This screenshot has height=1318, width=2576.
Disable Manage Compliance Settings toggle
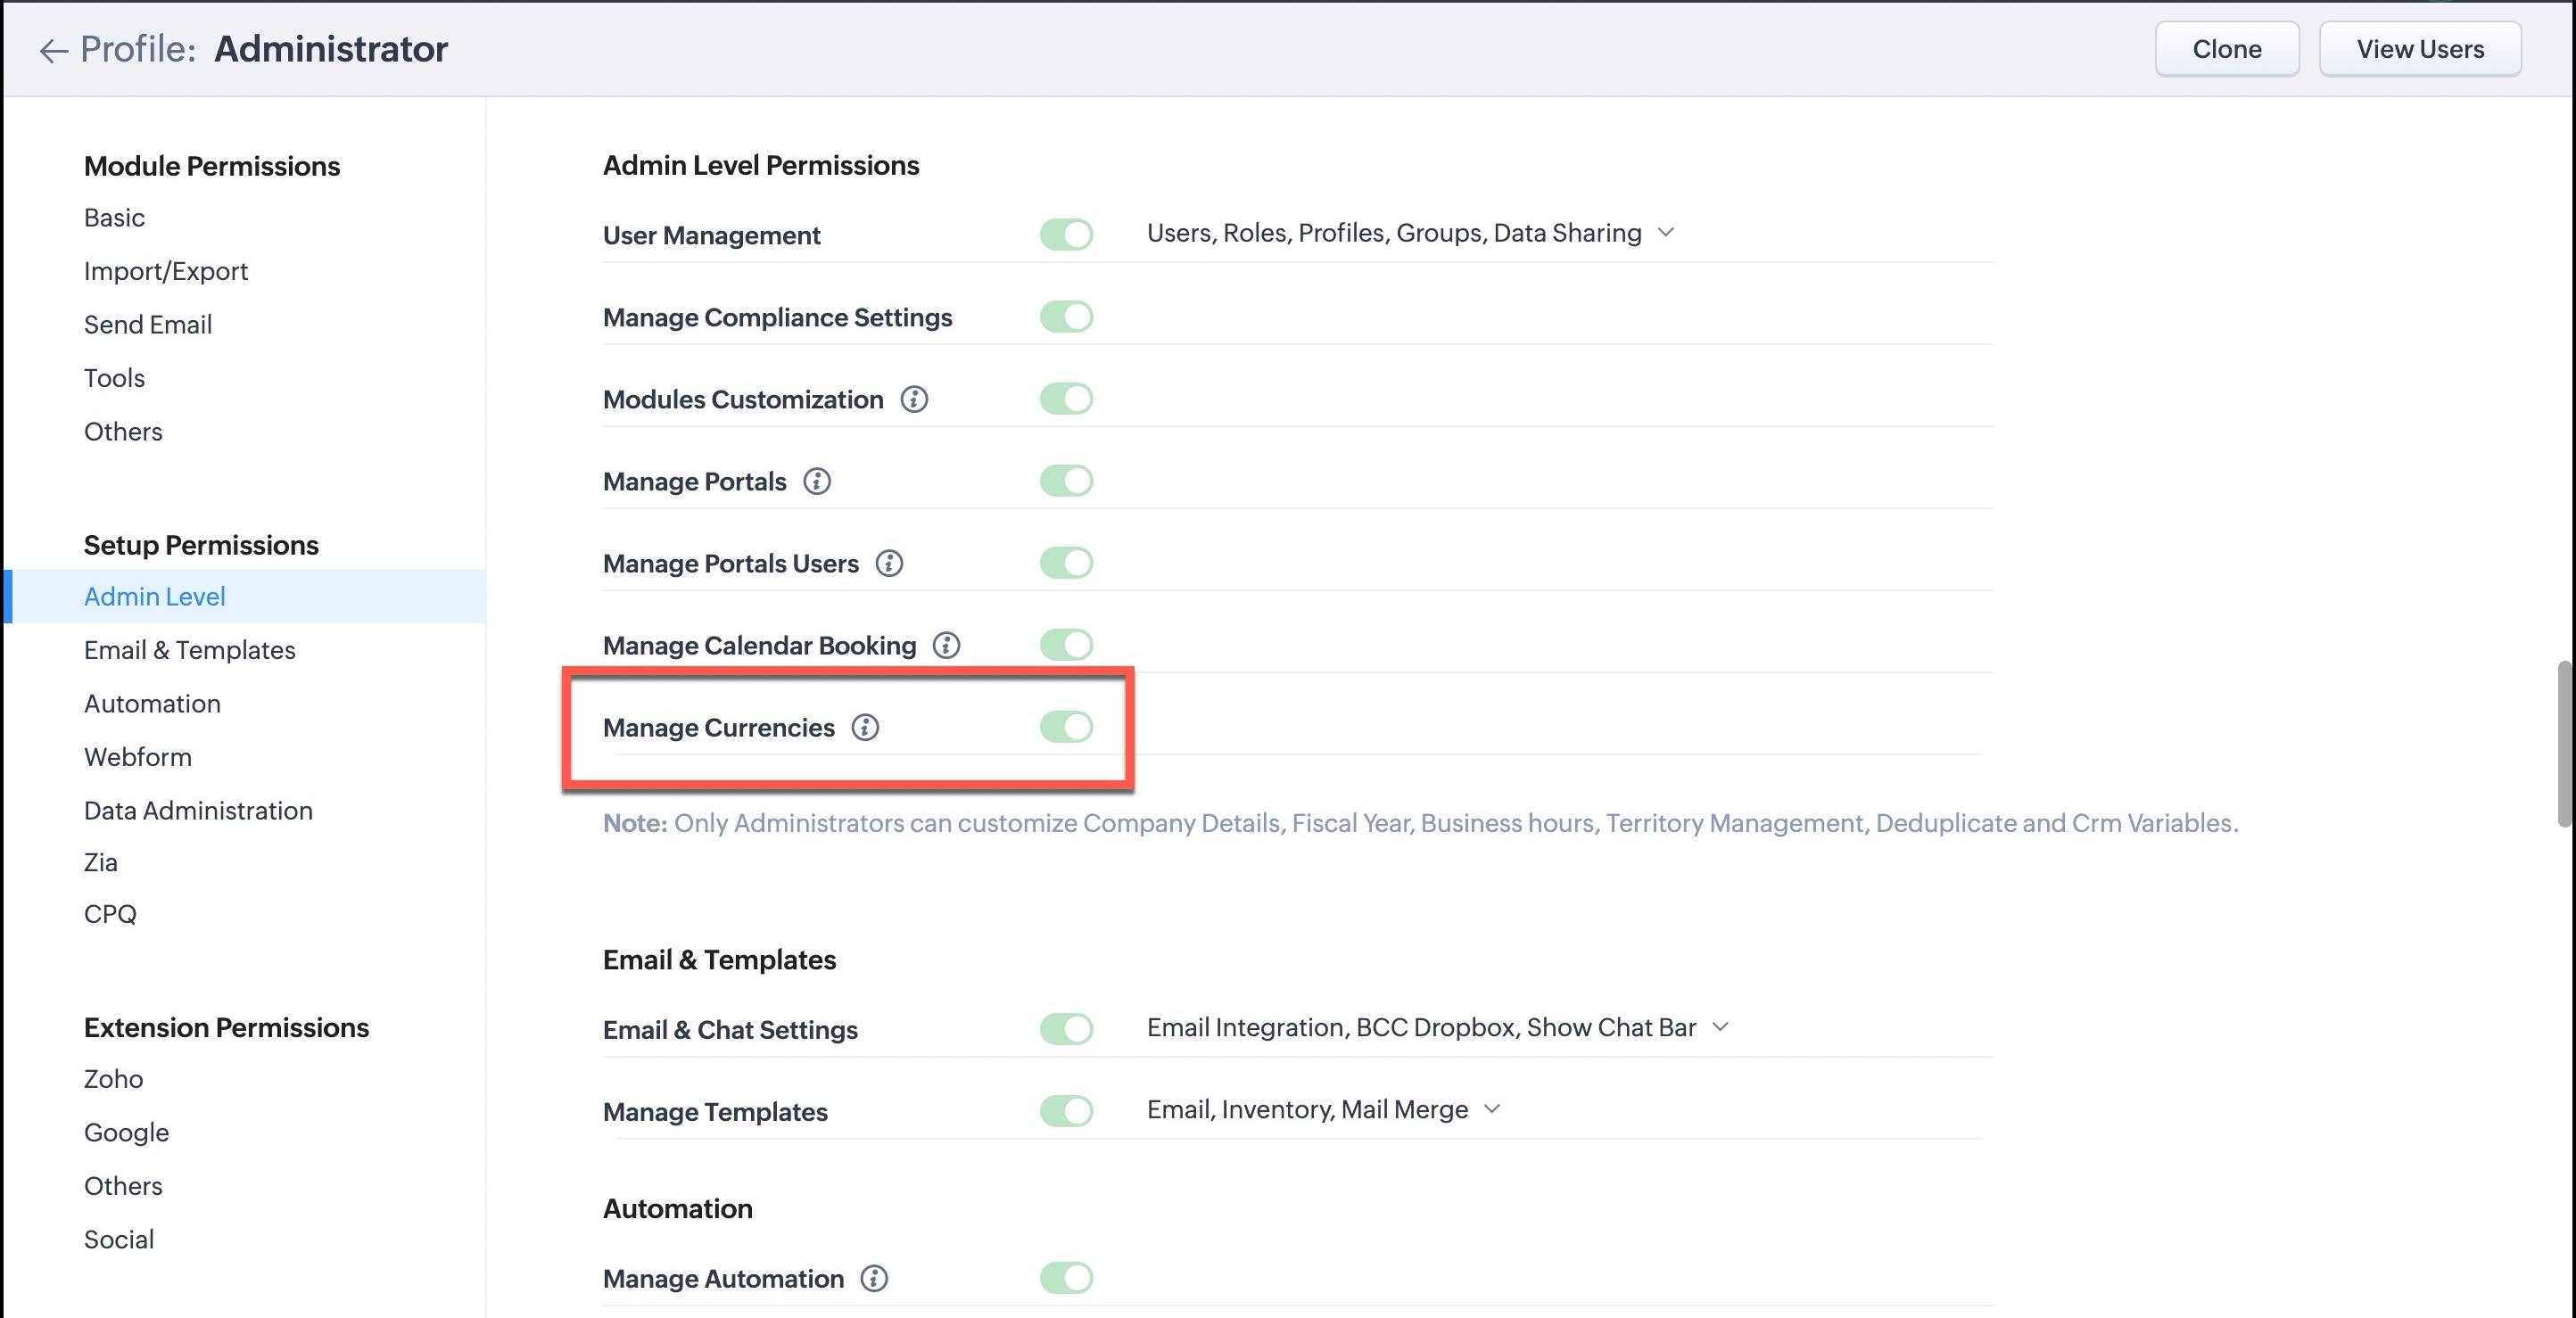1066,317
